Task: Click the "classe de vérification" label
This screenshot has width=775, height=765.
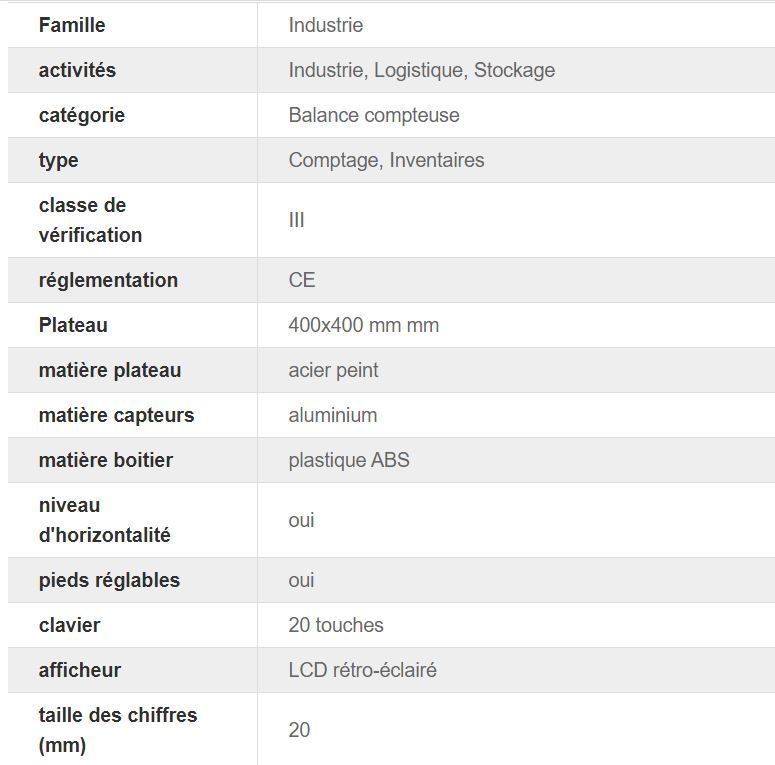Action: [x=90, y=220]
